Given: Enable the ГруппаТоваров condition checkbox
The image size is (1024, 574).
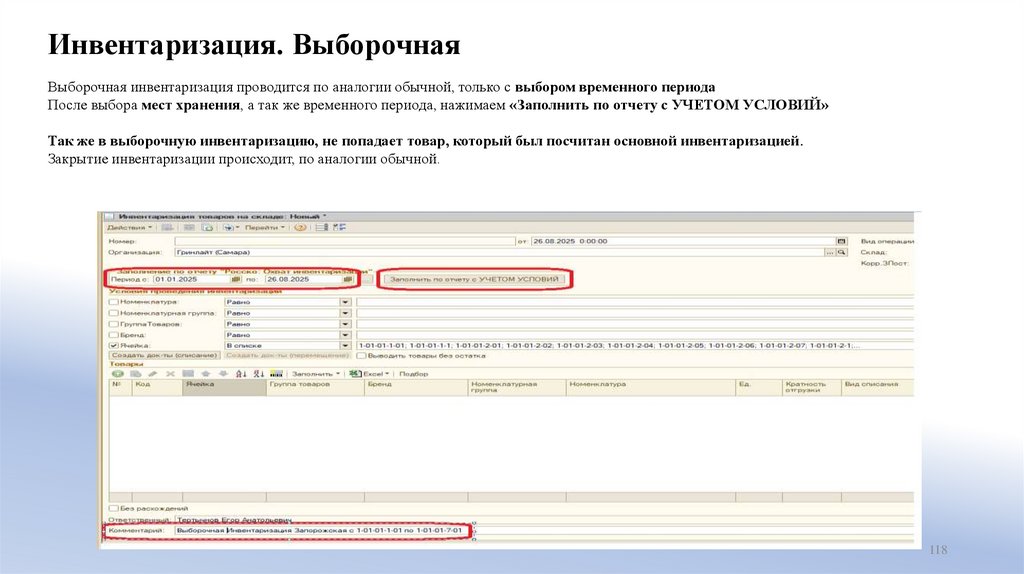Looking at the screenshot, I should point(114,324).
